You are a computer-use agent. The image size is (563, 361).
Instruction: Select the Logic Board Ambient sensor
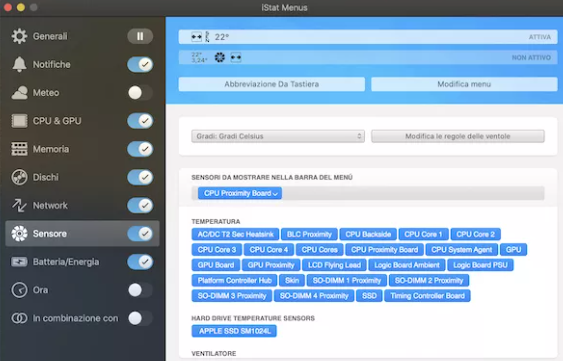tap(407, 265)
